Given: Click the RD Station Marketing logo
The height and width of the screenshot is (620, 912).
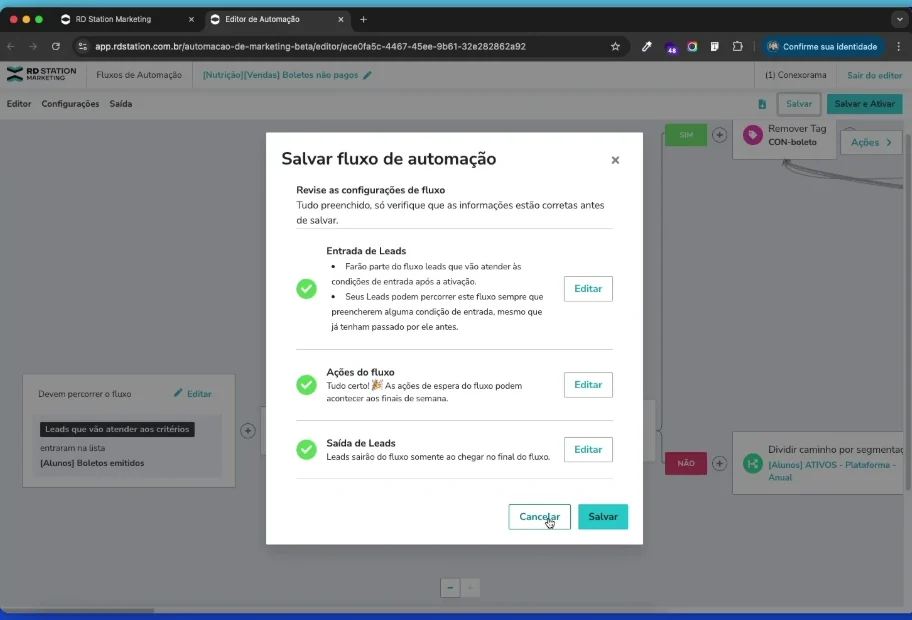Looking at the screenshot, I should (x=41, y=74).
